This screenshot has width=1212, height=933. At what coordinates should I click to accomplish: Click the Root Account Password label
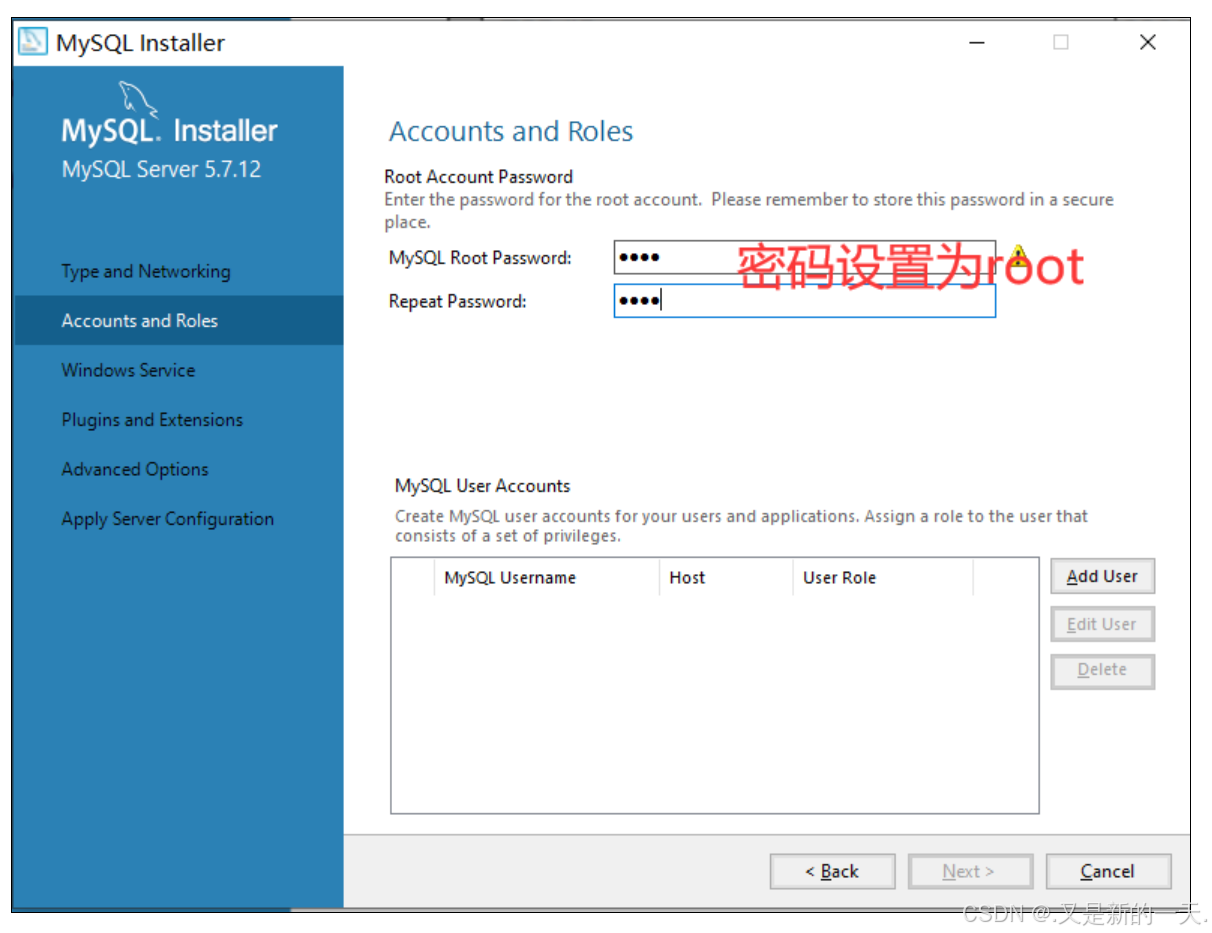pos(479,177)
